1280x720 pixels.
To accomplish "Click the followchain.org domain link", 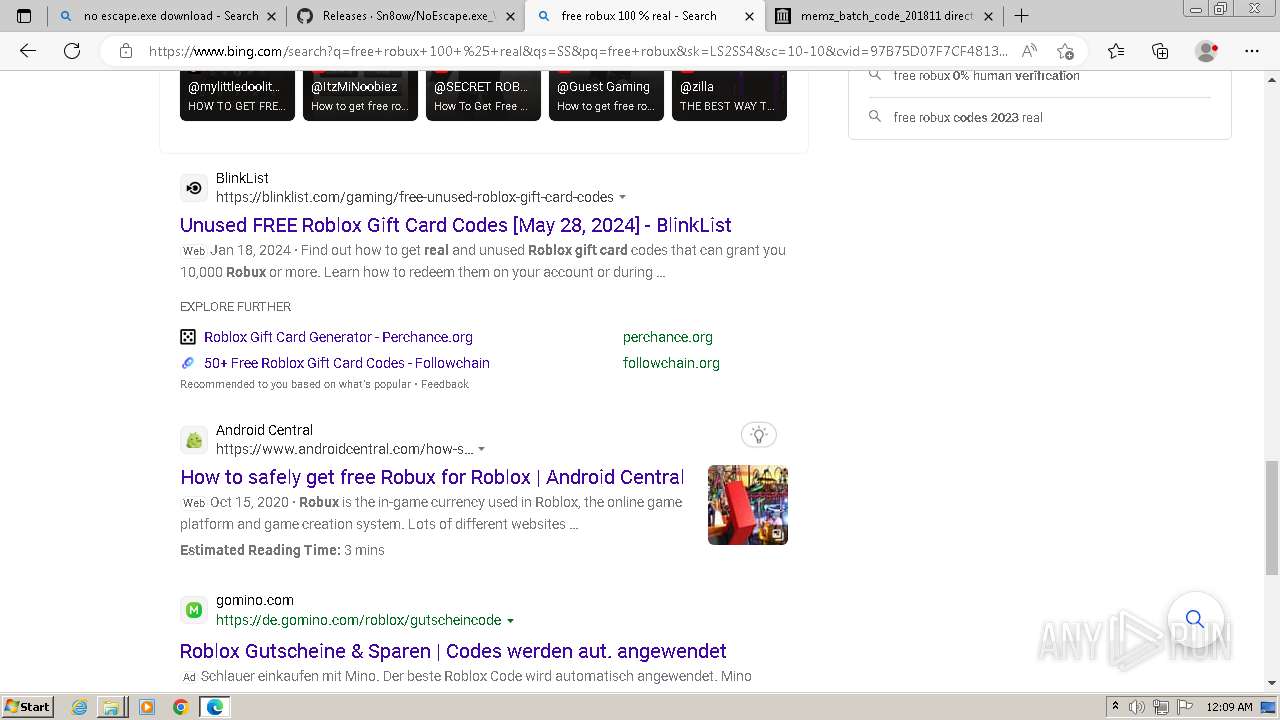I will click(x=671, y=363).
